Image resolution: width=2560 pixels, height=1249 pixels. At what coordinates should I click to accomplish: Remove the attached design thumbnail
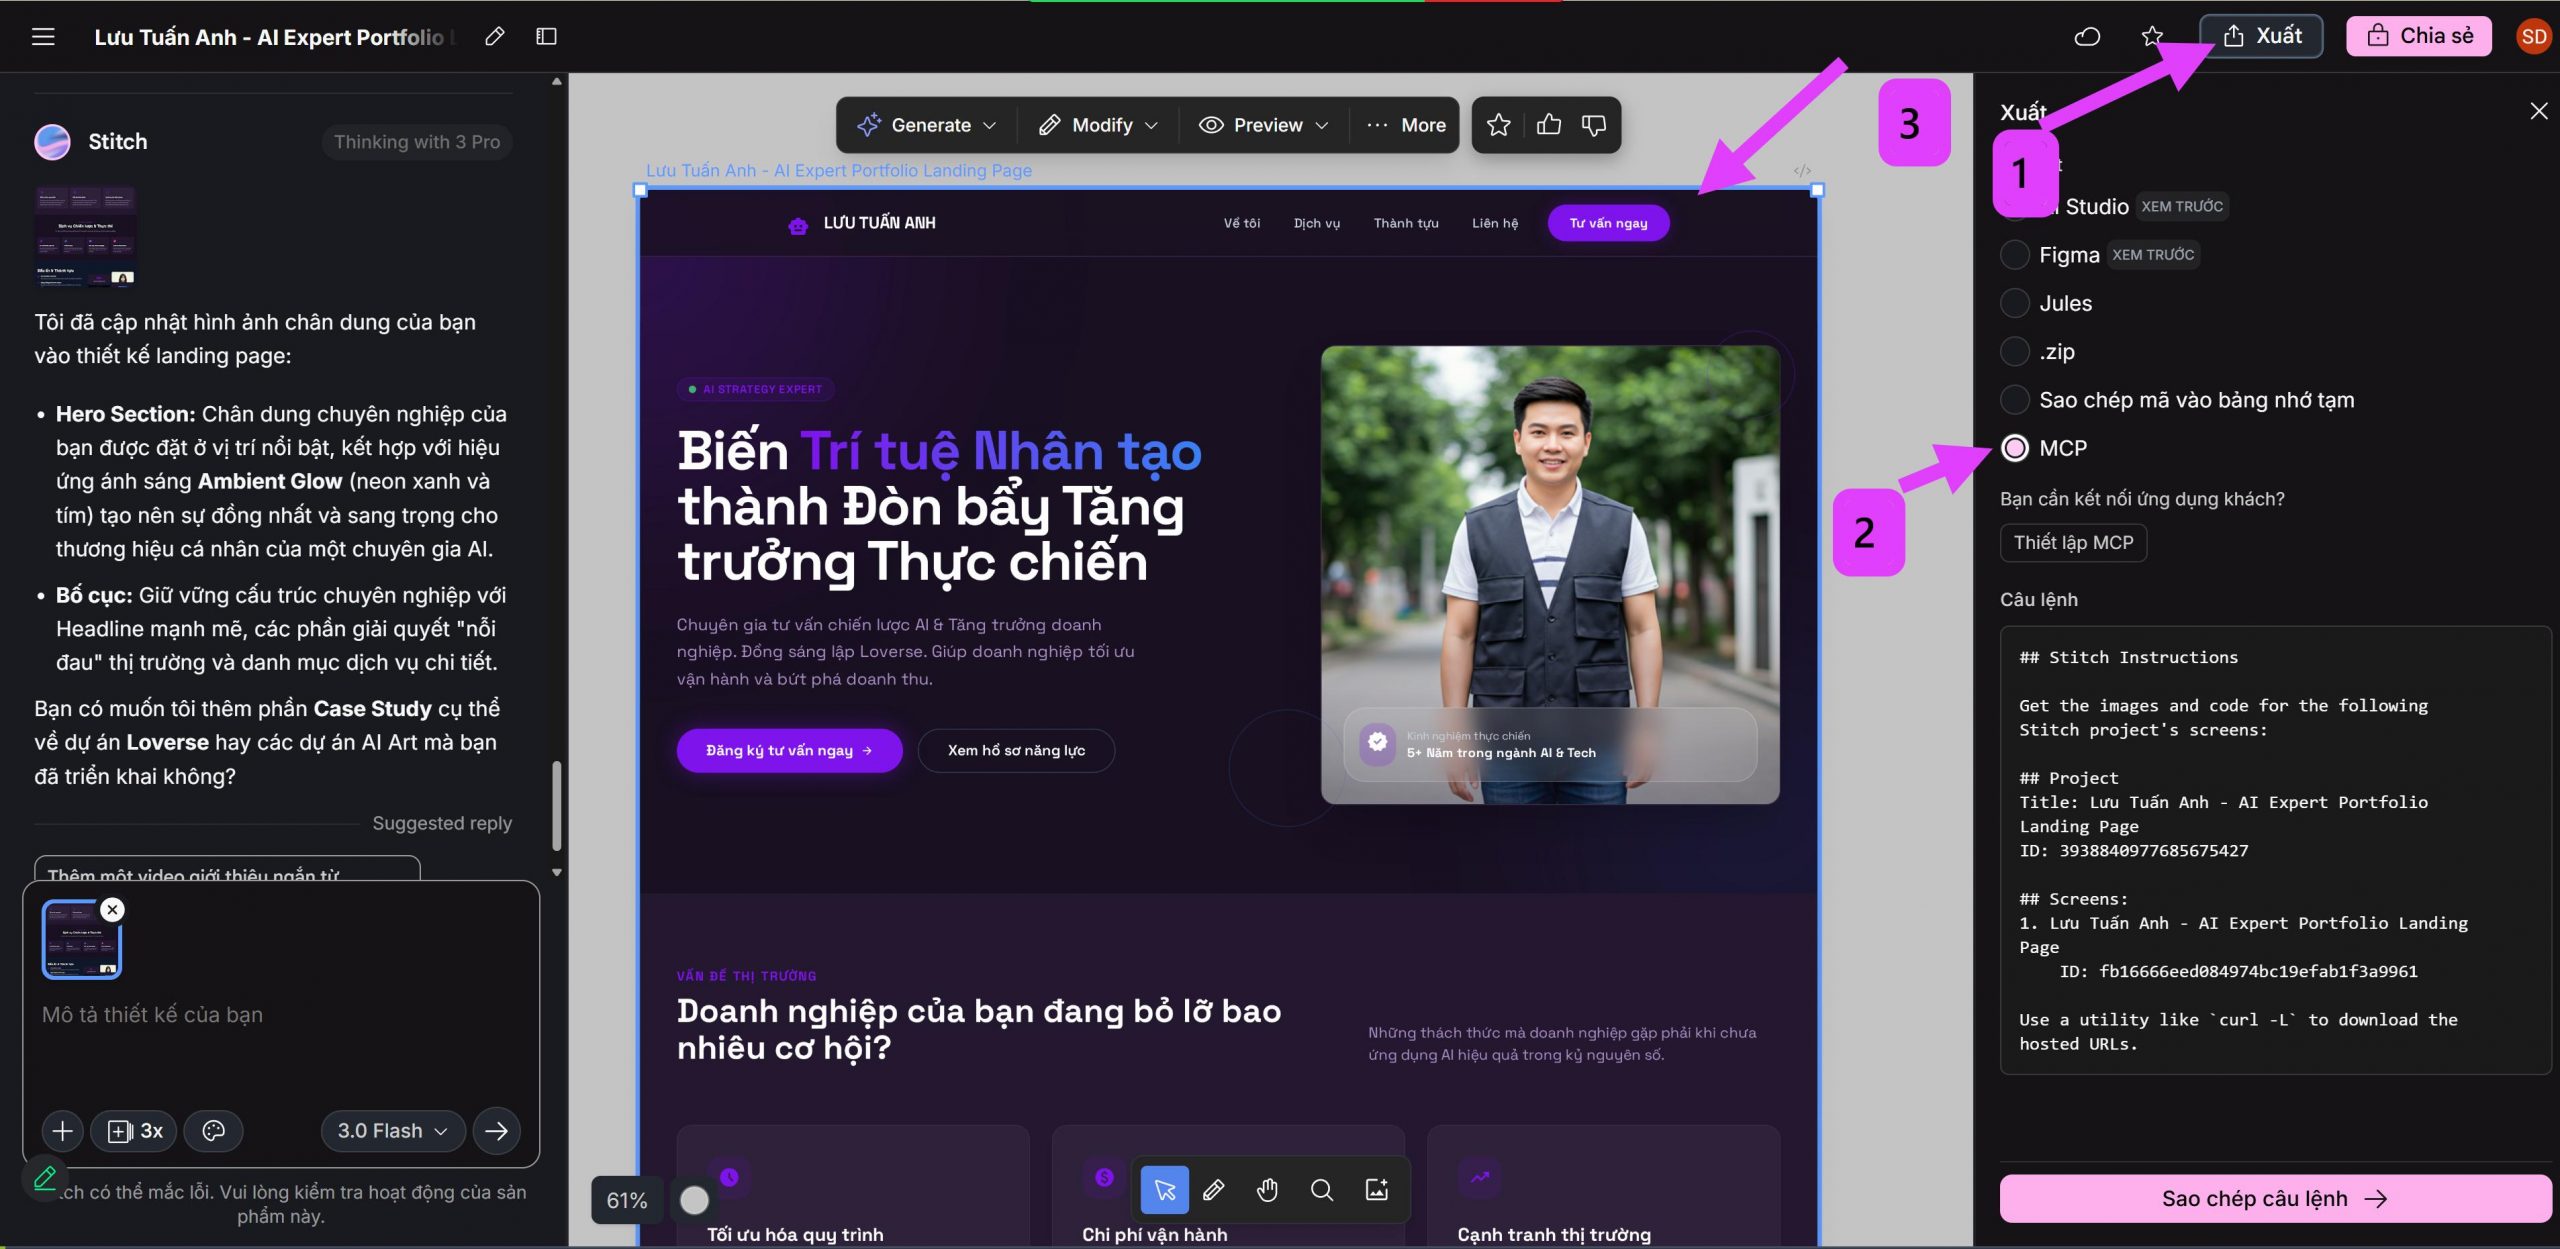click(112, 909)
